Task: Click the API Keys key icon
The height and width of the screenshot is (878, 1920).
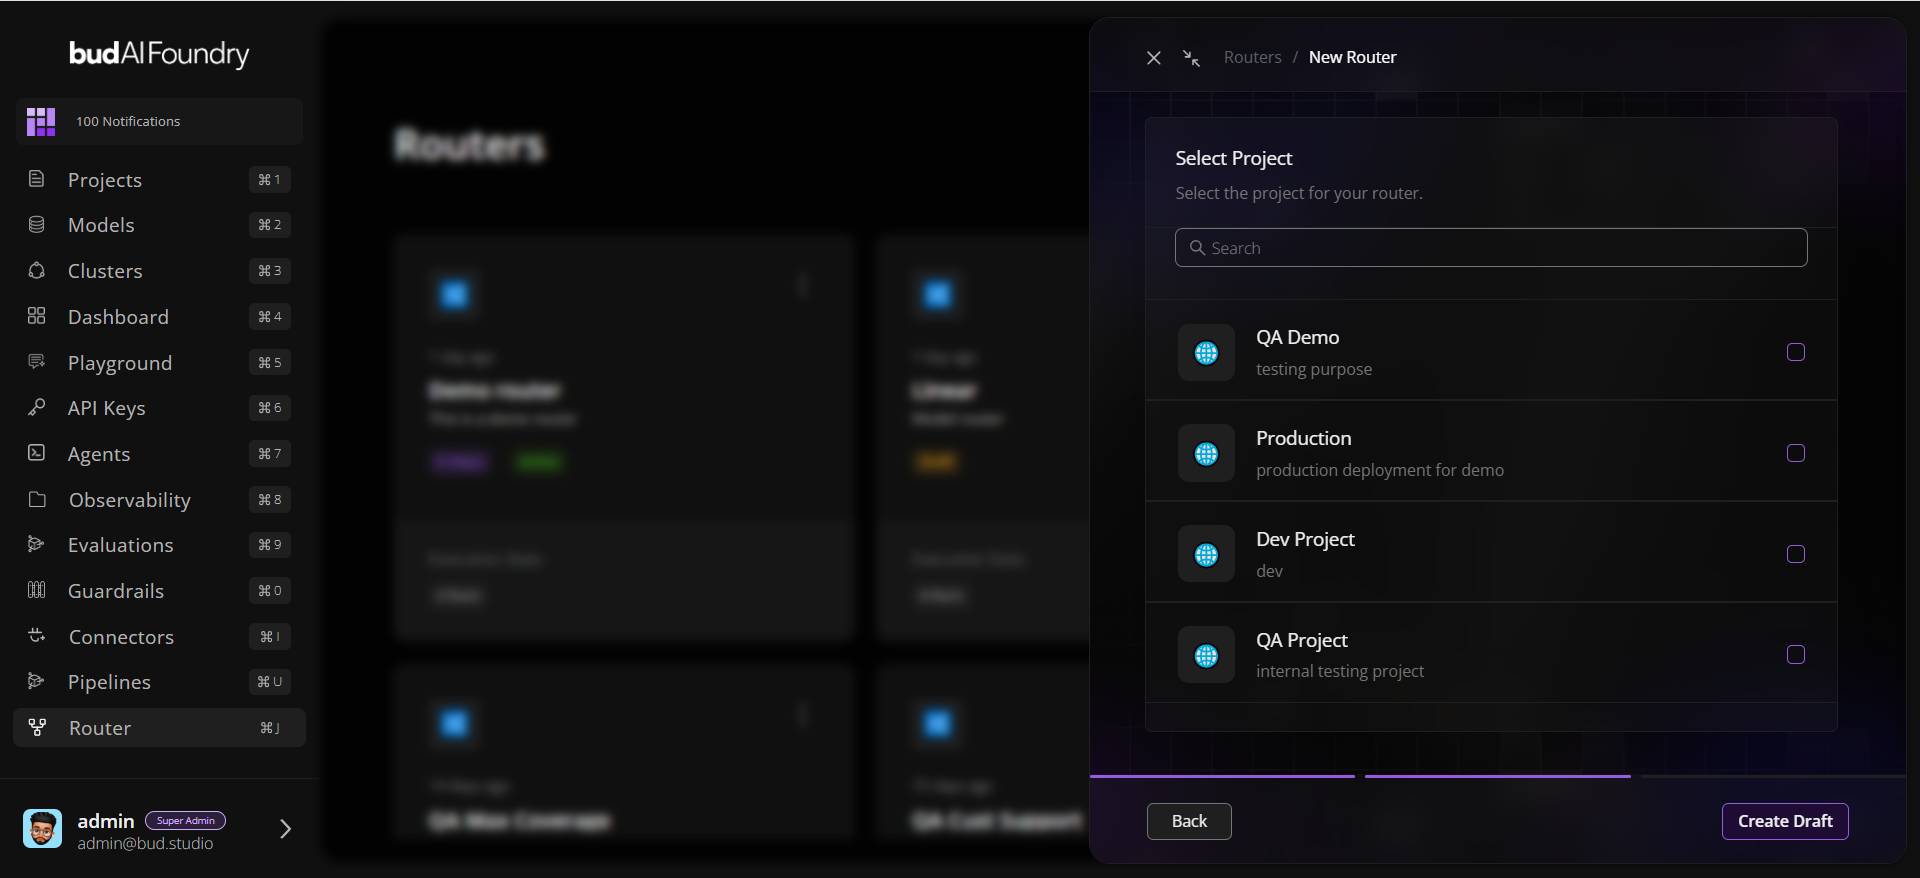Action: coord(37,407)
